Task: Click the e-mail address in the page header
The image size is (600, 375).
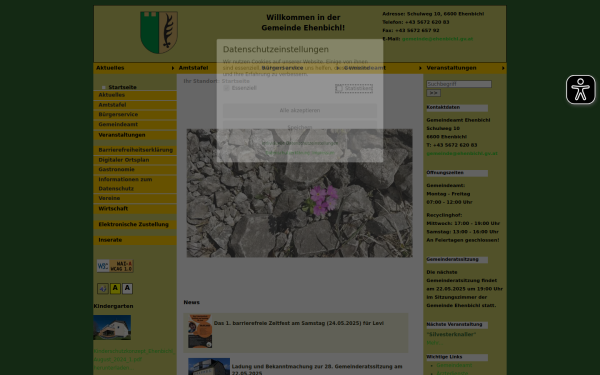Action: coord(437,39)
